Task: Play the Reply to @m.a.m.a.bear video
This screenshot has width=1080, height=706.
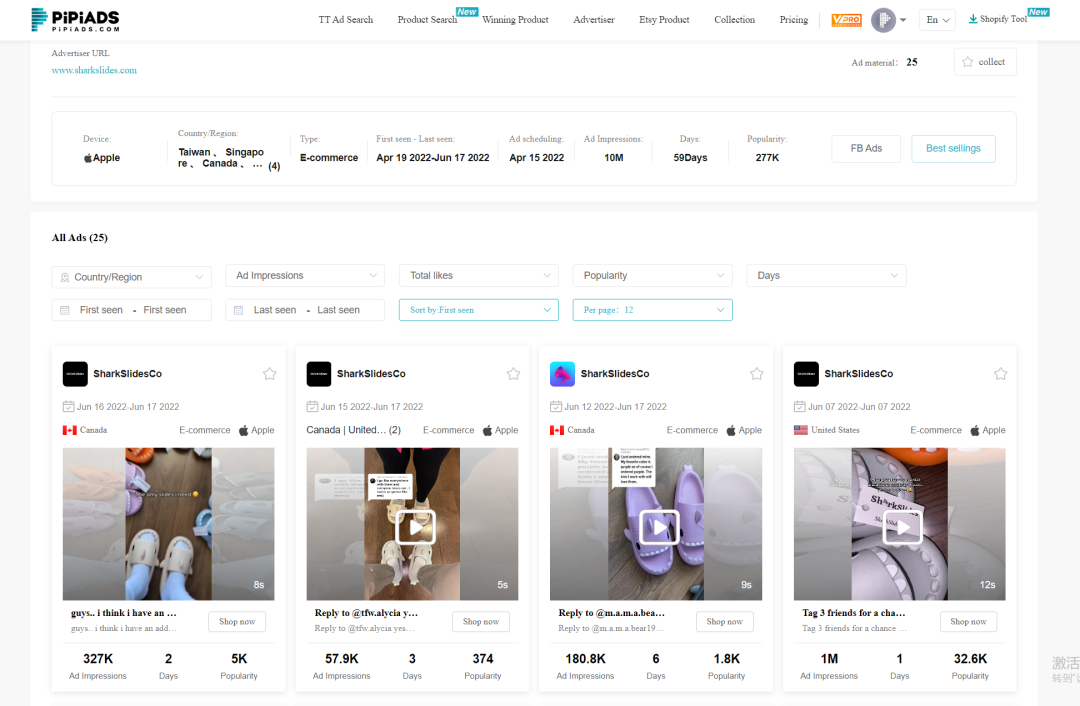Action: [x=659, y=528]
